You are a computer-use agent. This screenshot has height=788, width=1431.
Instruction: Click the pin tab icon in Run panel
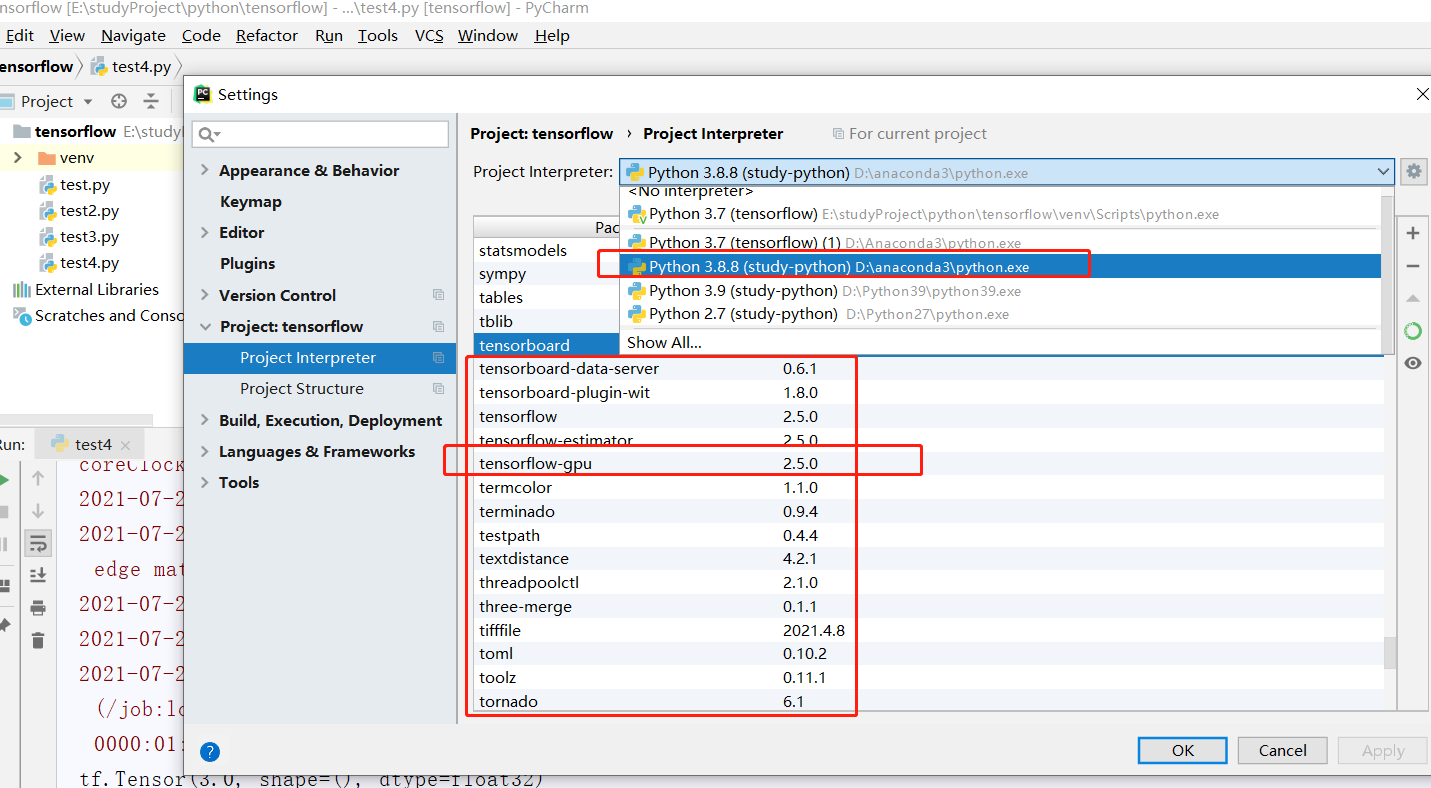coord(4,625)
